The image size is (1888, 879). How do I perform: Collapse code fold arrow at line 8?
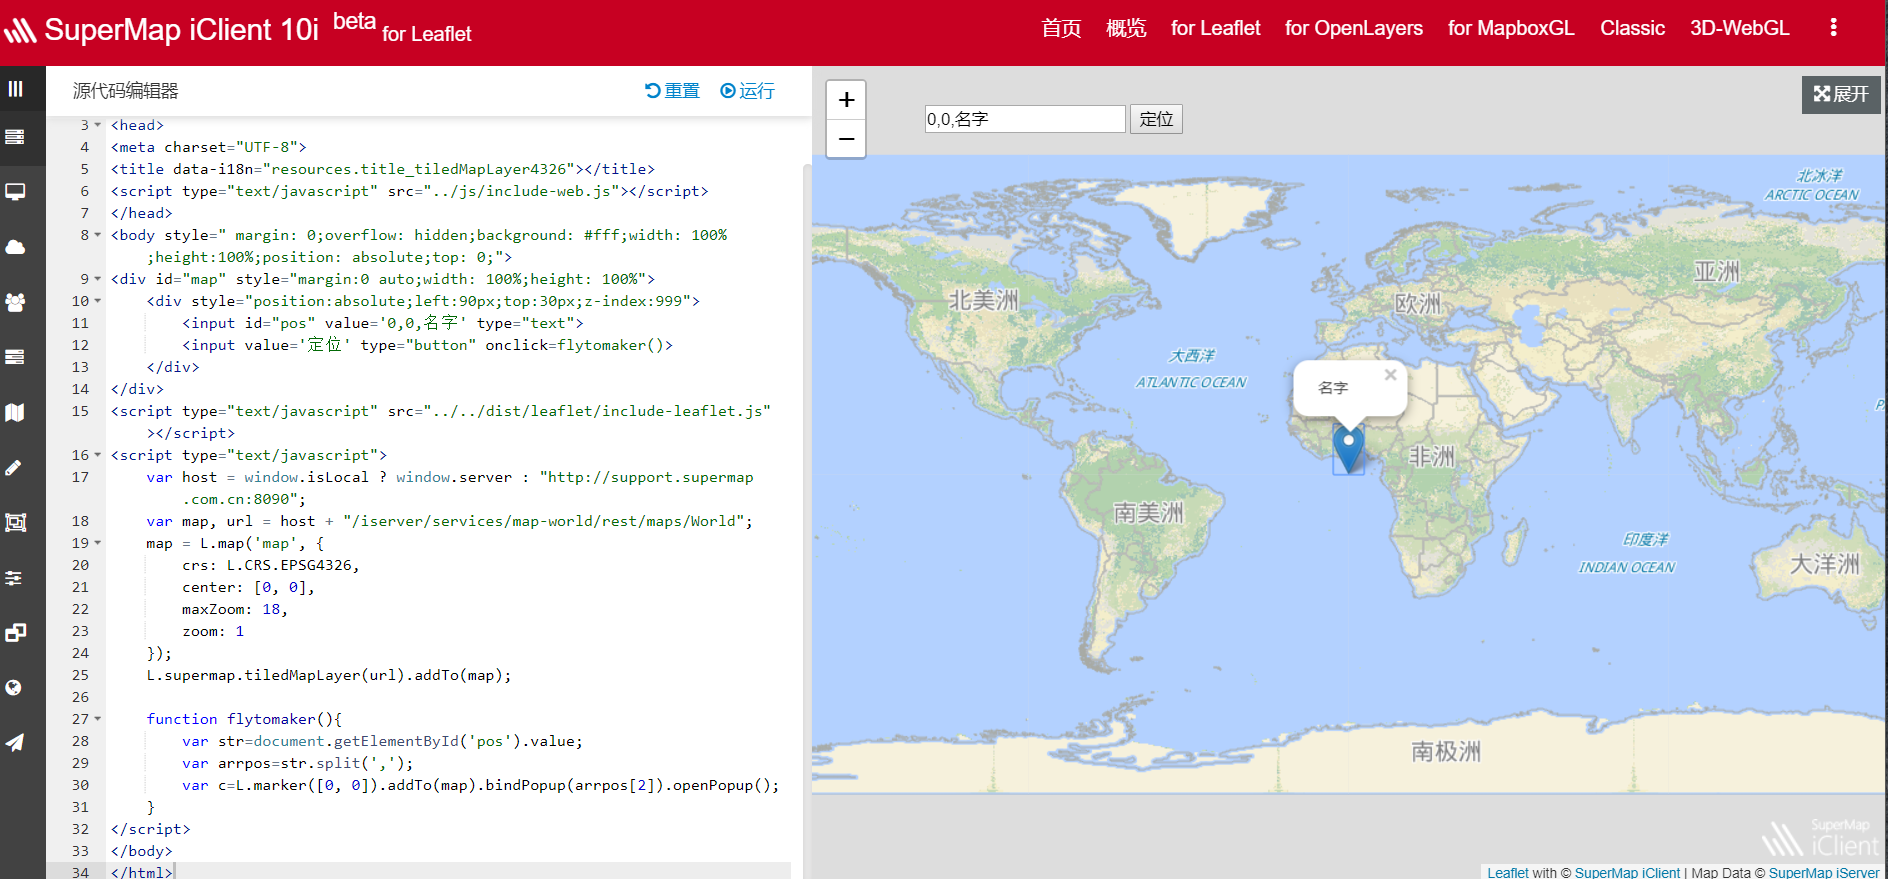[98, 235]
